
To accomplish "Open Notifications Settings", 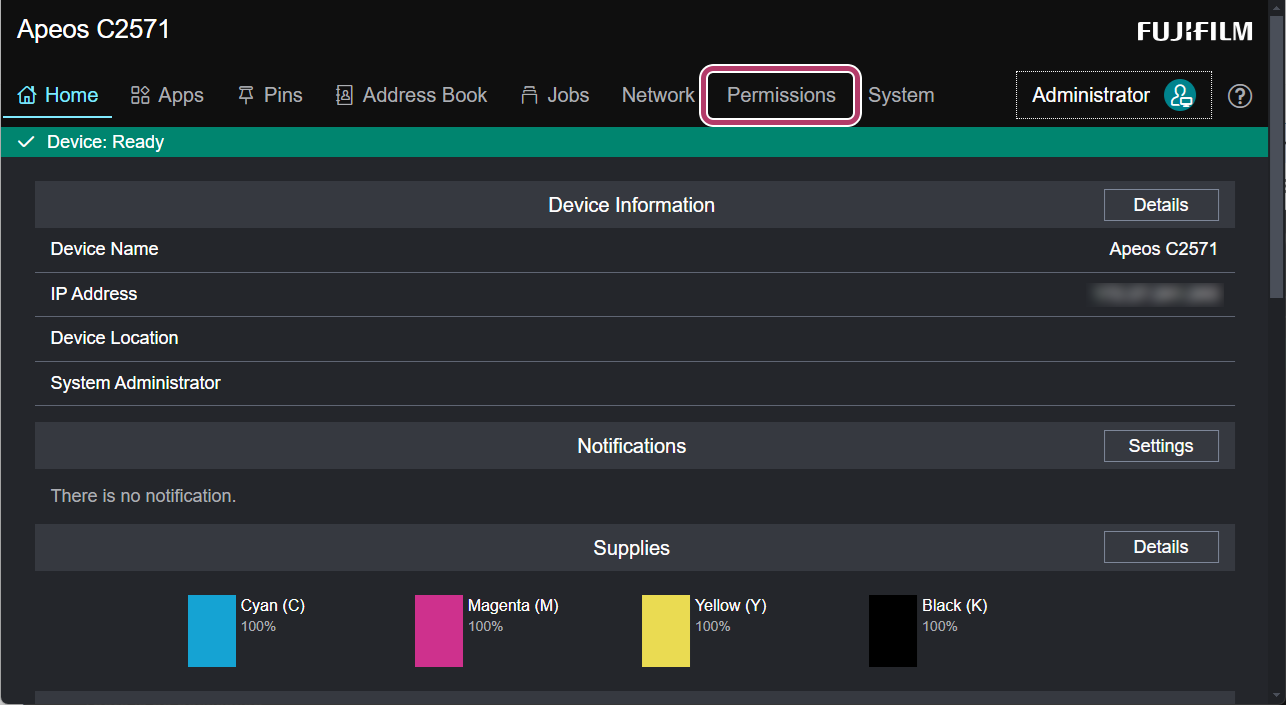I will pyautogui.click(x=1161, y=446).
